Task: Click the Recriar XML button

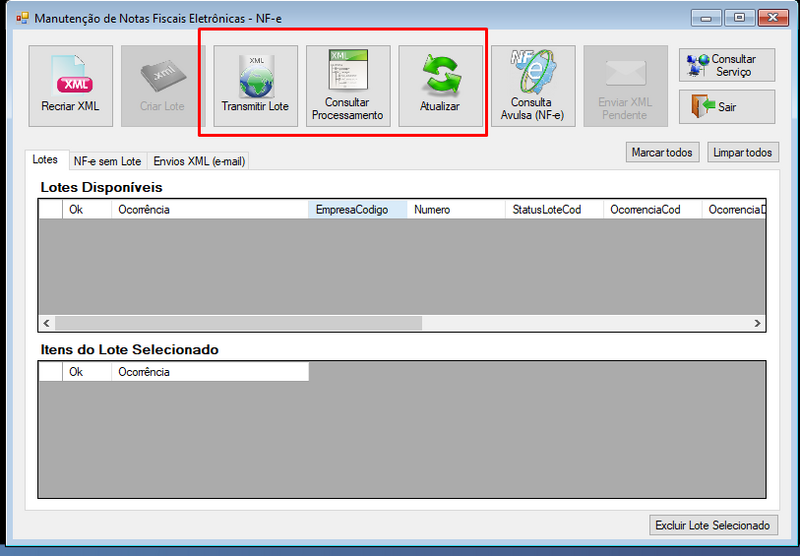Action: click(70, 86)
